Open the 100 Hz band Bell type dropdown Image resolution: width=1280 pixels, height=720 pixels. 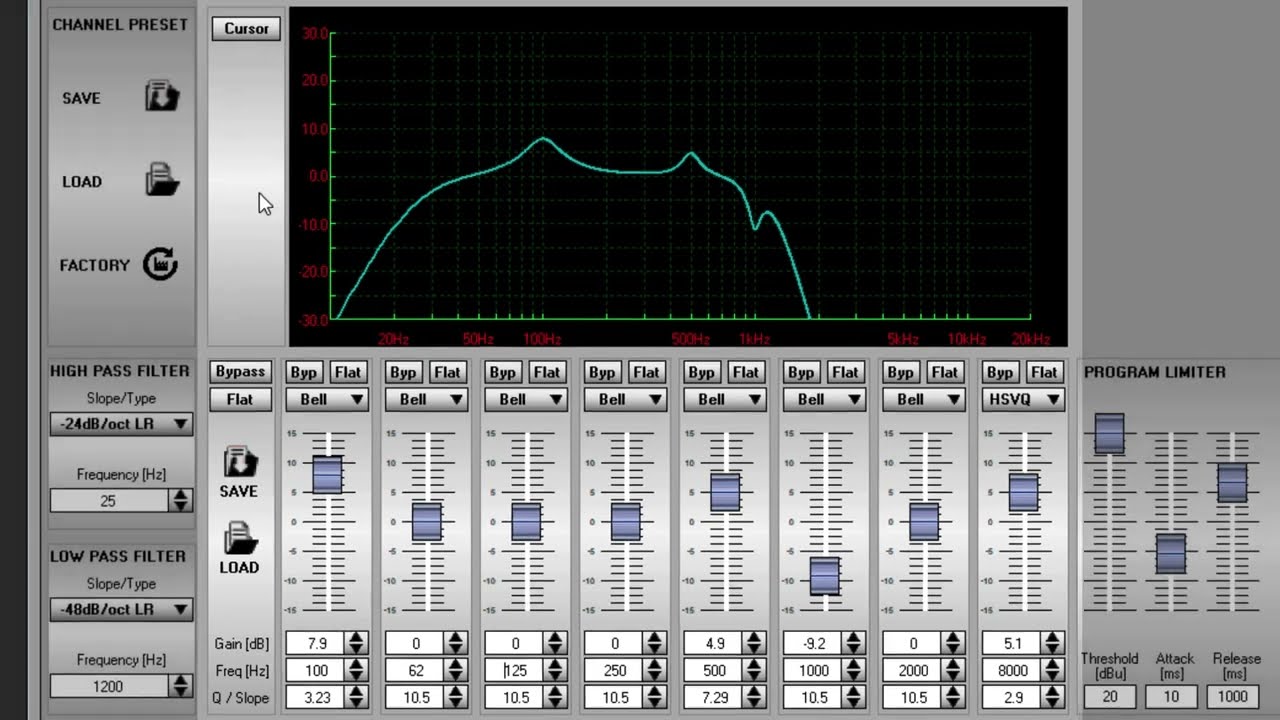click(x=326, y=399)
